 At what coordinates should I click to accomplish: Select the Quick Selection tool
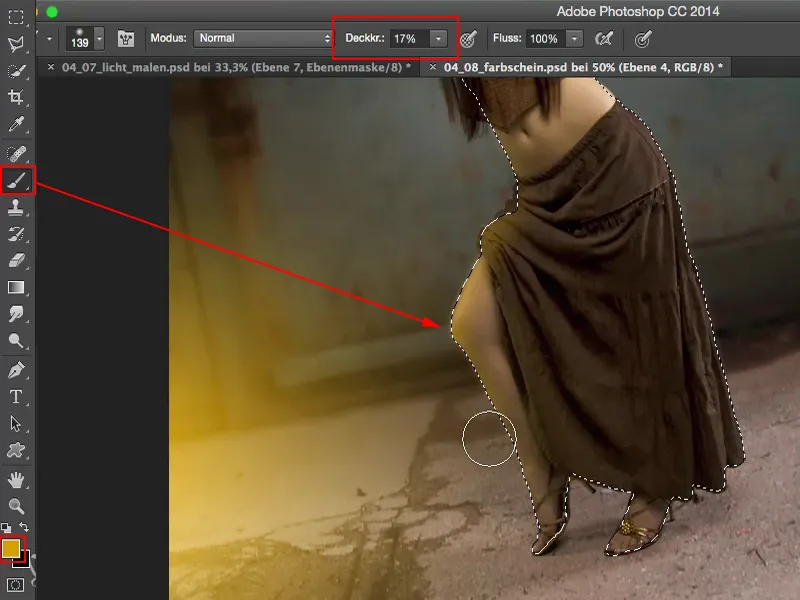pyautogui.click(x=16, y=71)
